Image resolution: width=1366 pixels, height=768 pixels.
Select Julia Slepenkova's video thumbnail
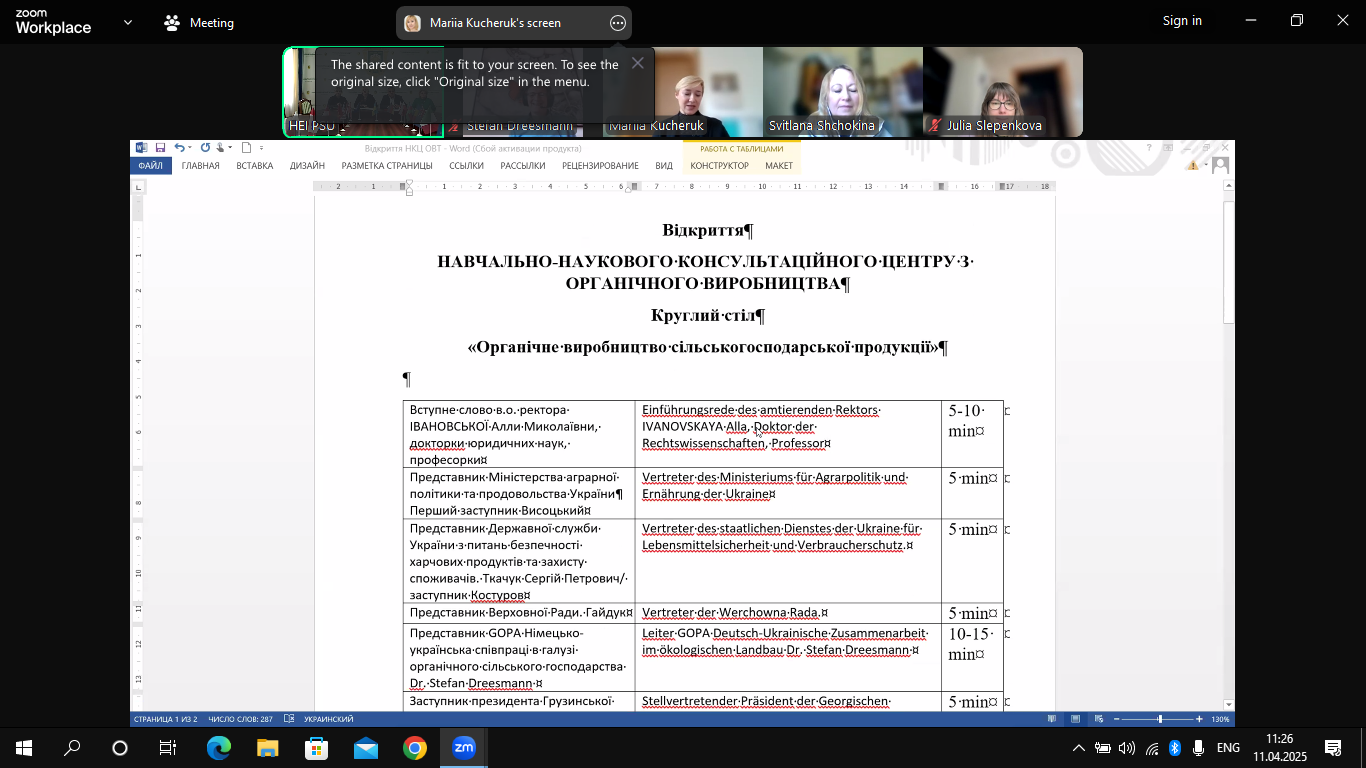pyautogui.click(x=1002, y=92)
